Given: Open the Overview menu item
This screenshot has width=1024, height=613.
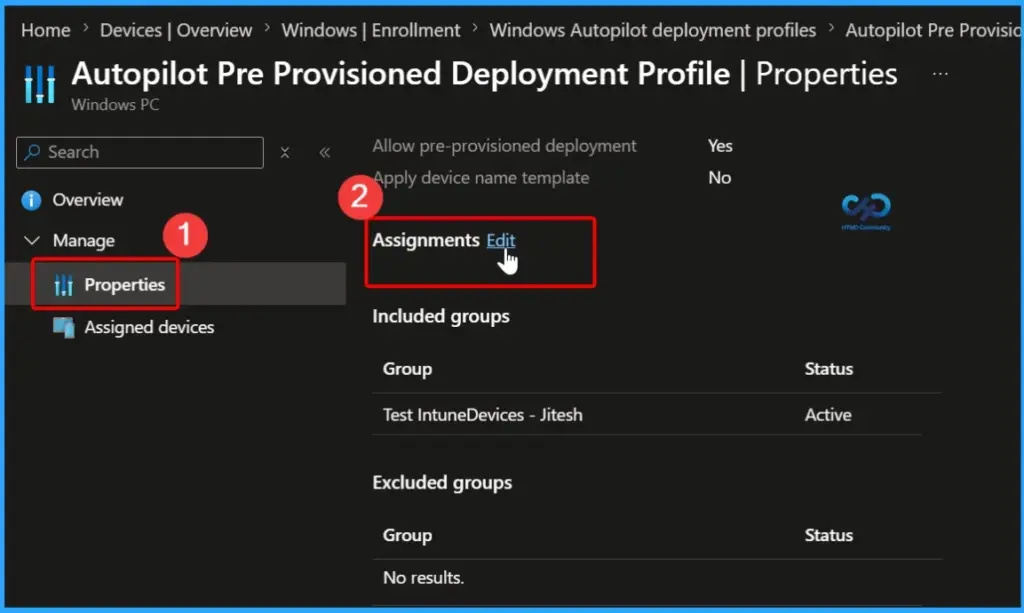Looking at the screenshot, I should tap(88, 200).
